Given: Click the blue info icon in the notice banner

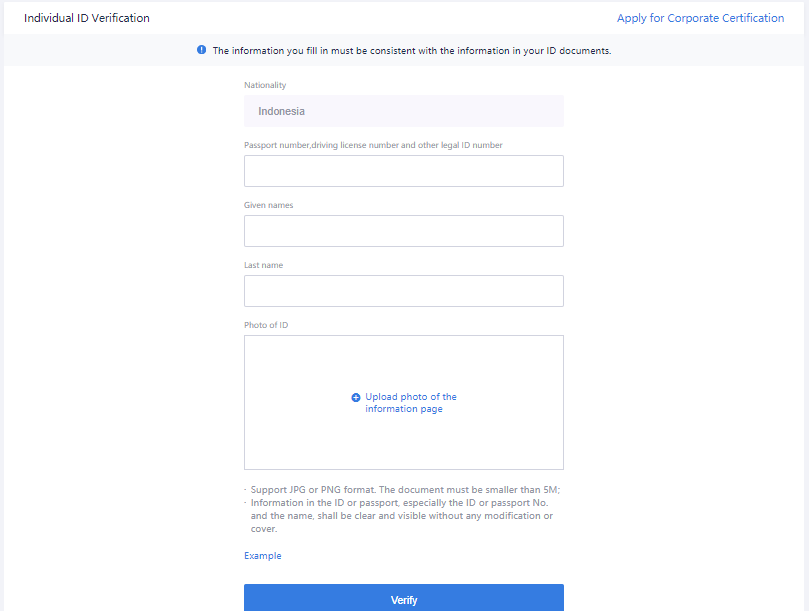Looking at the screenshot, I should click(202, 50).
